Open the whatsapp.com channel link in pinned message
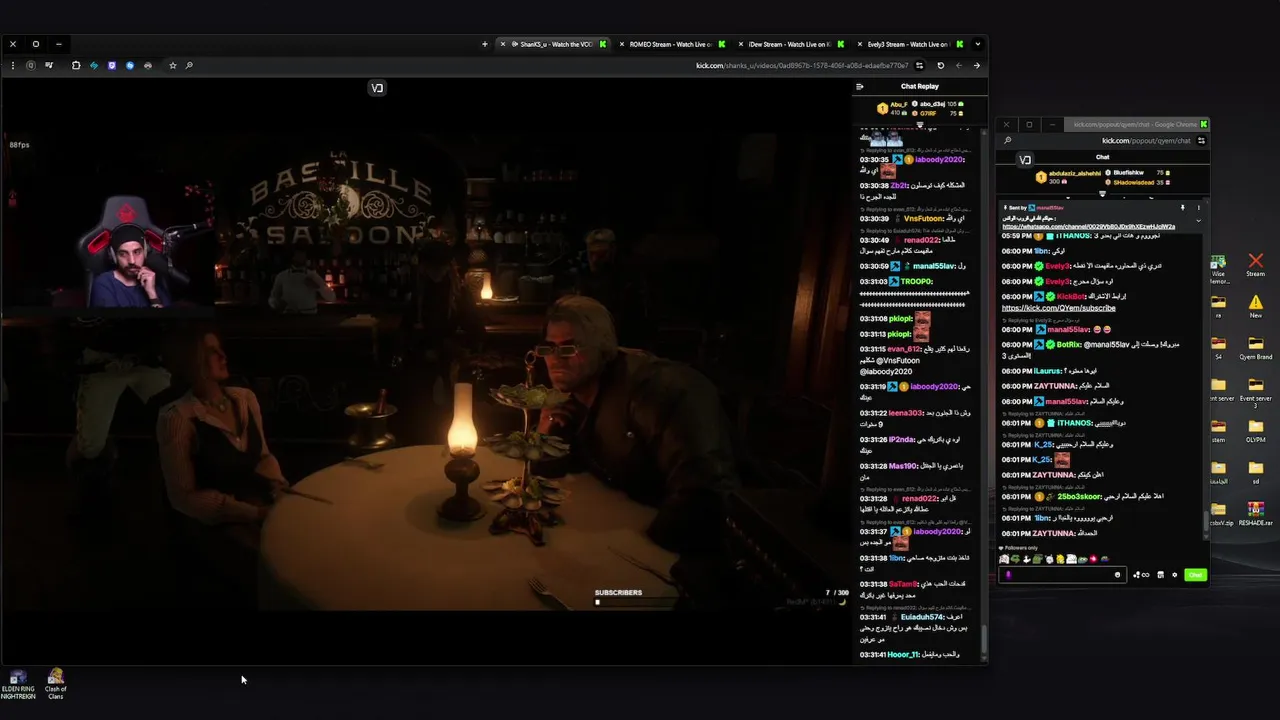This screenshot has height=720, width=1280. tap(1088, 226)
